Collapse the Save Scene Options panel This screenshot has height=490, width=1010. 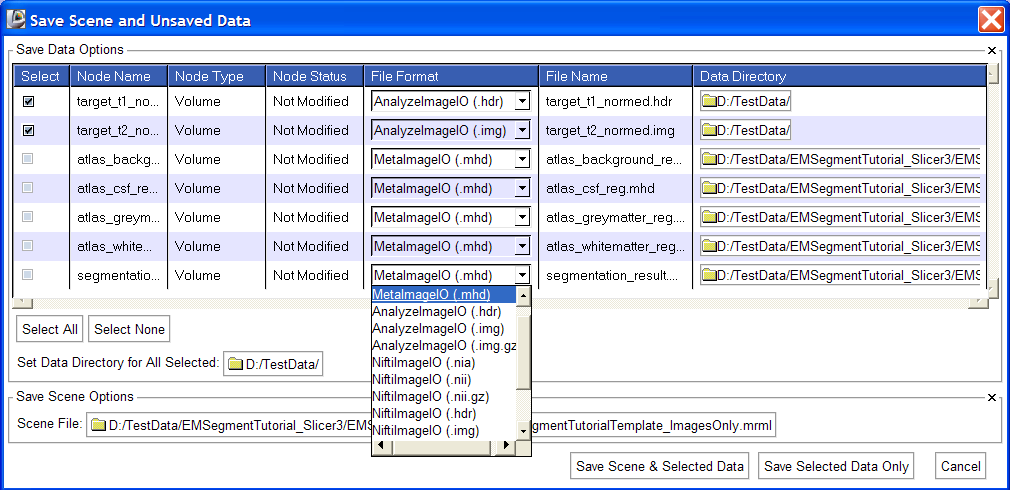tap(992, 397)
